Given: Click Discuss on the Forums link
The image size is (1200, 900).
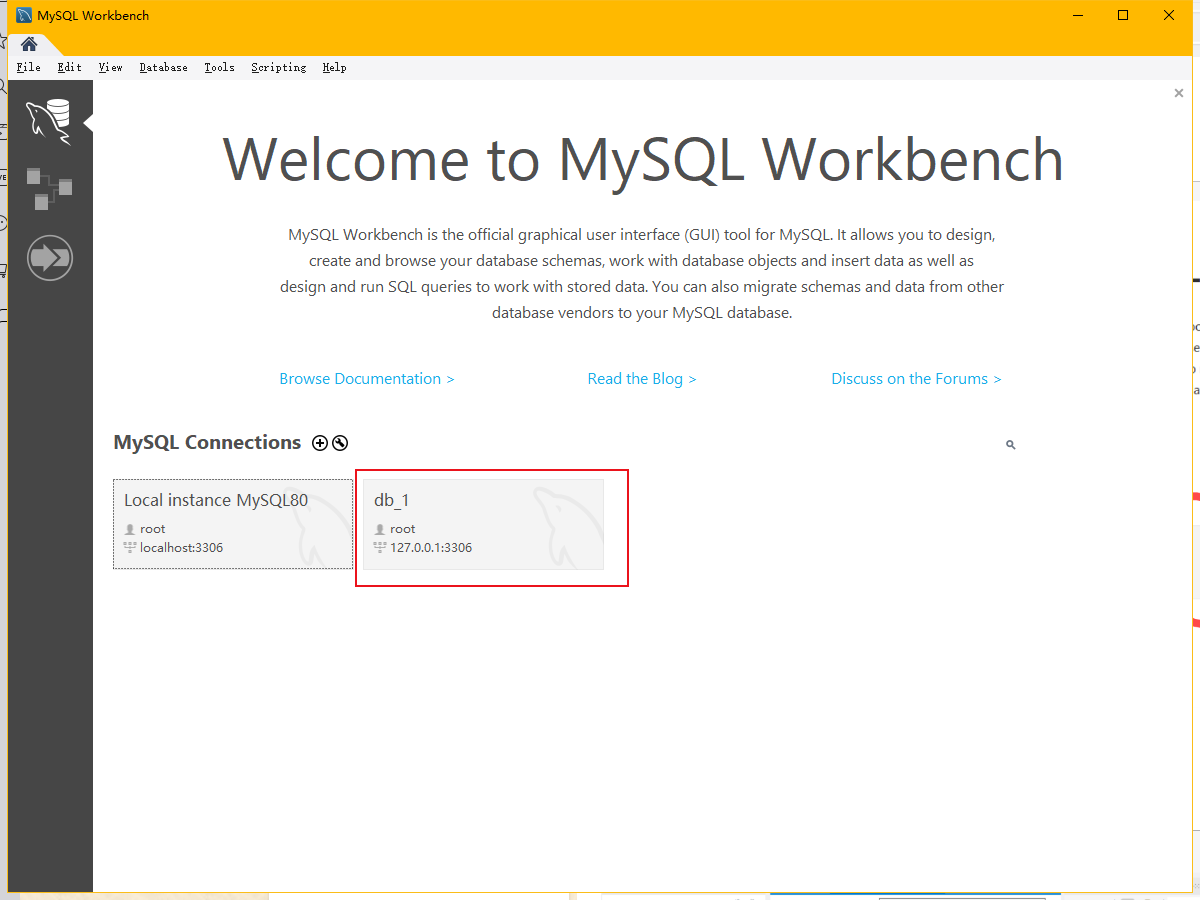Looking at the screenshot, I should tap(916, 379).
